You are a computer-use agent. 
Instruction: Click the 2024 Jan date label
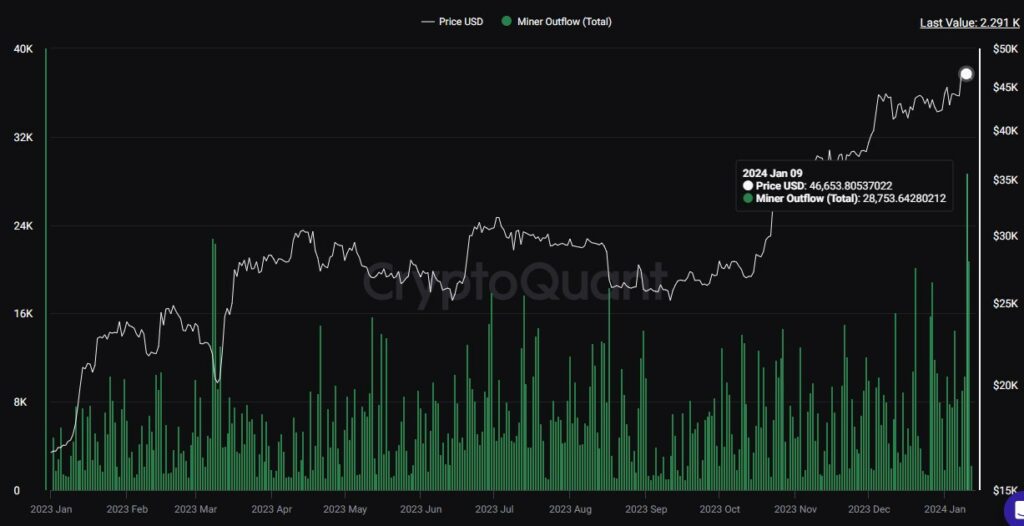coord(944,509)
